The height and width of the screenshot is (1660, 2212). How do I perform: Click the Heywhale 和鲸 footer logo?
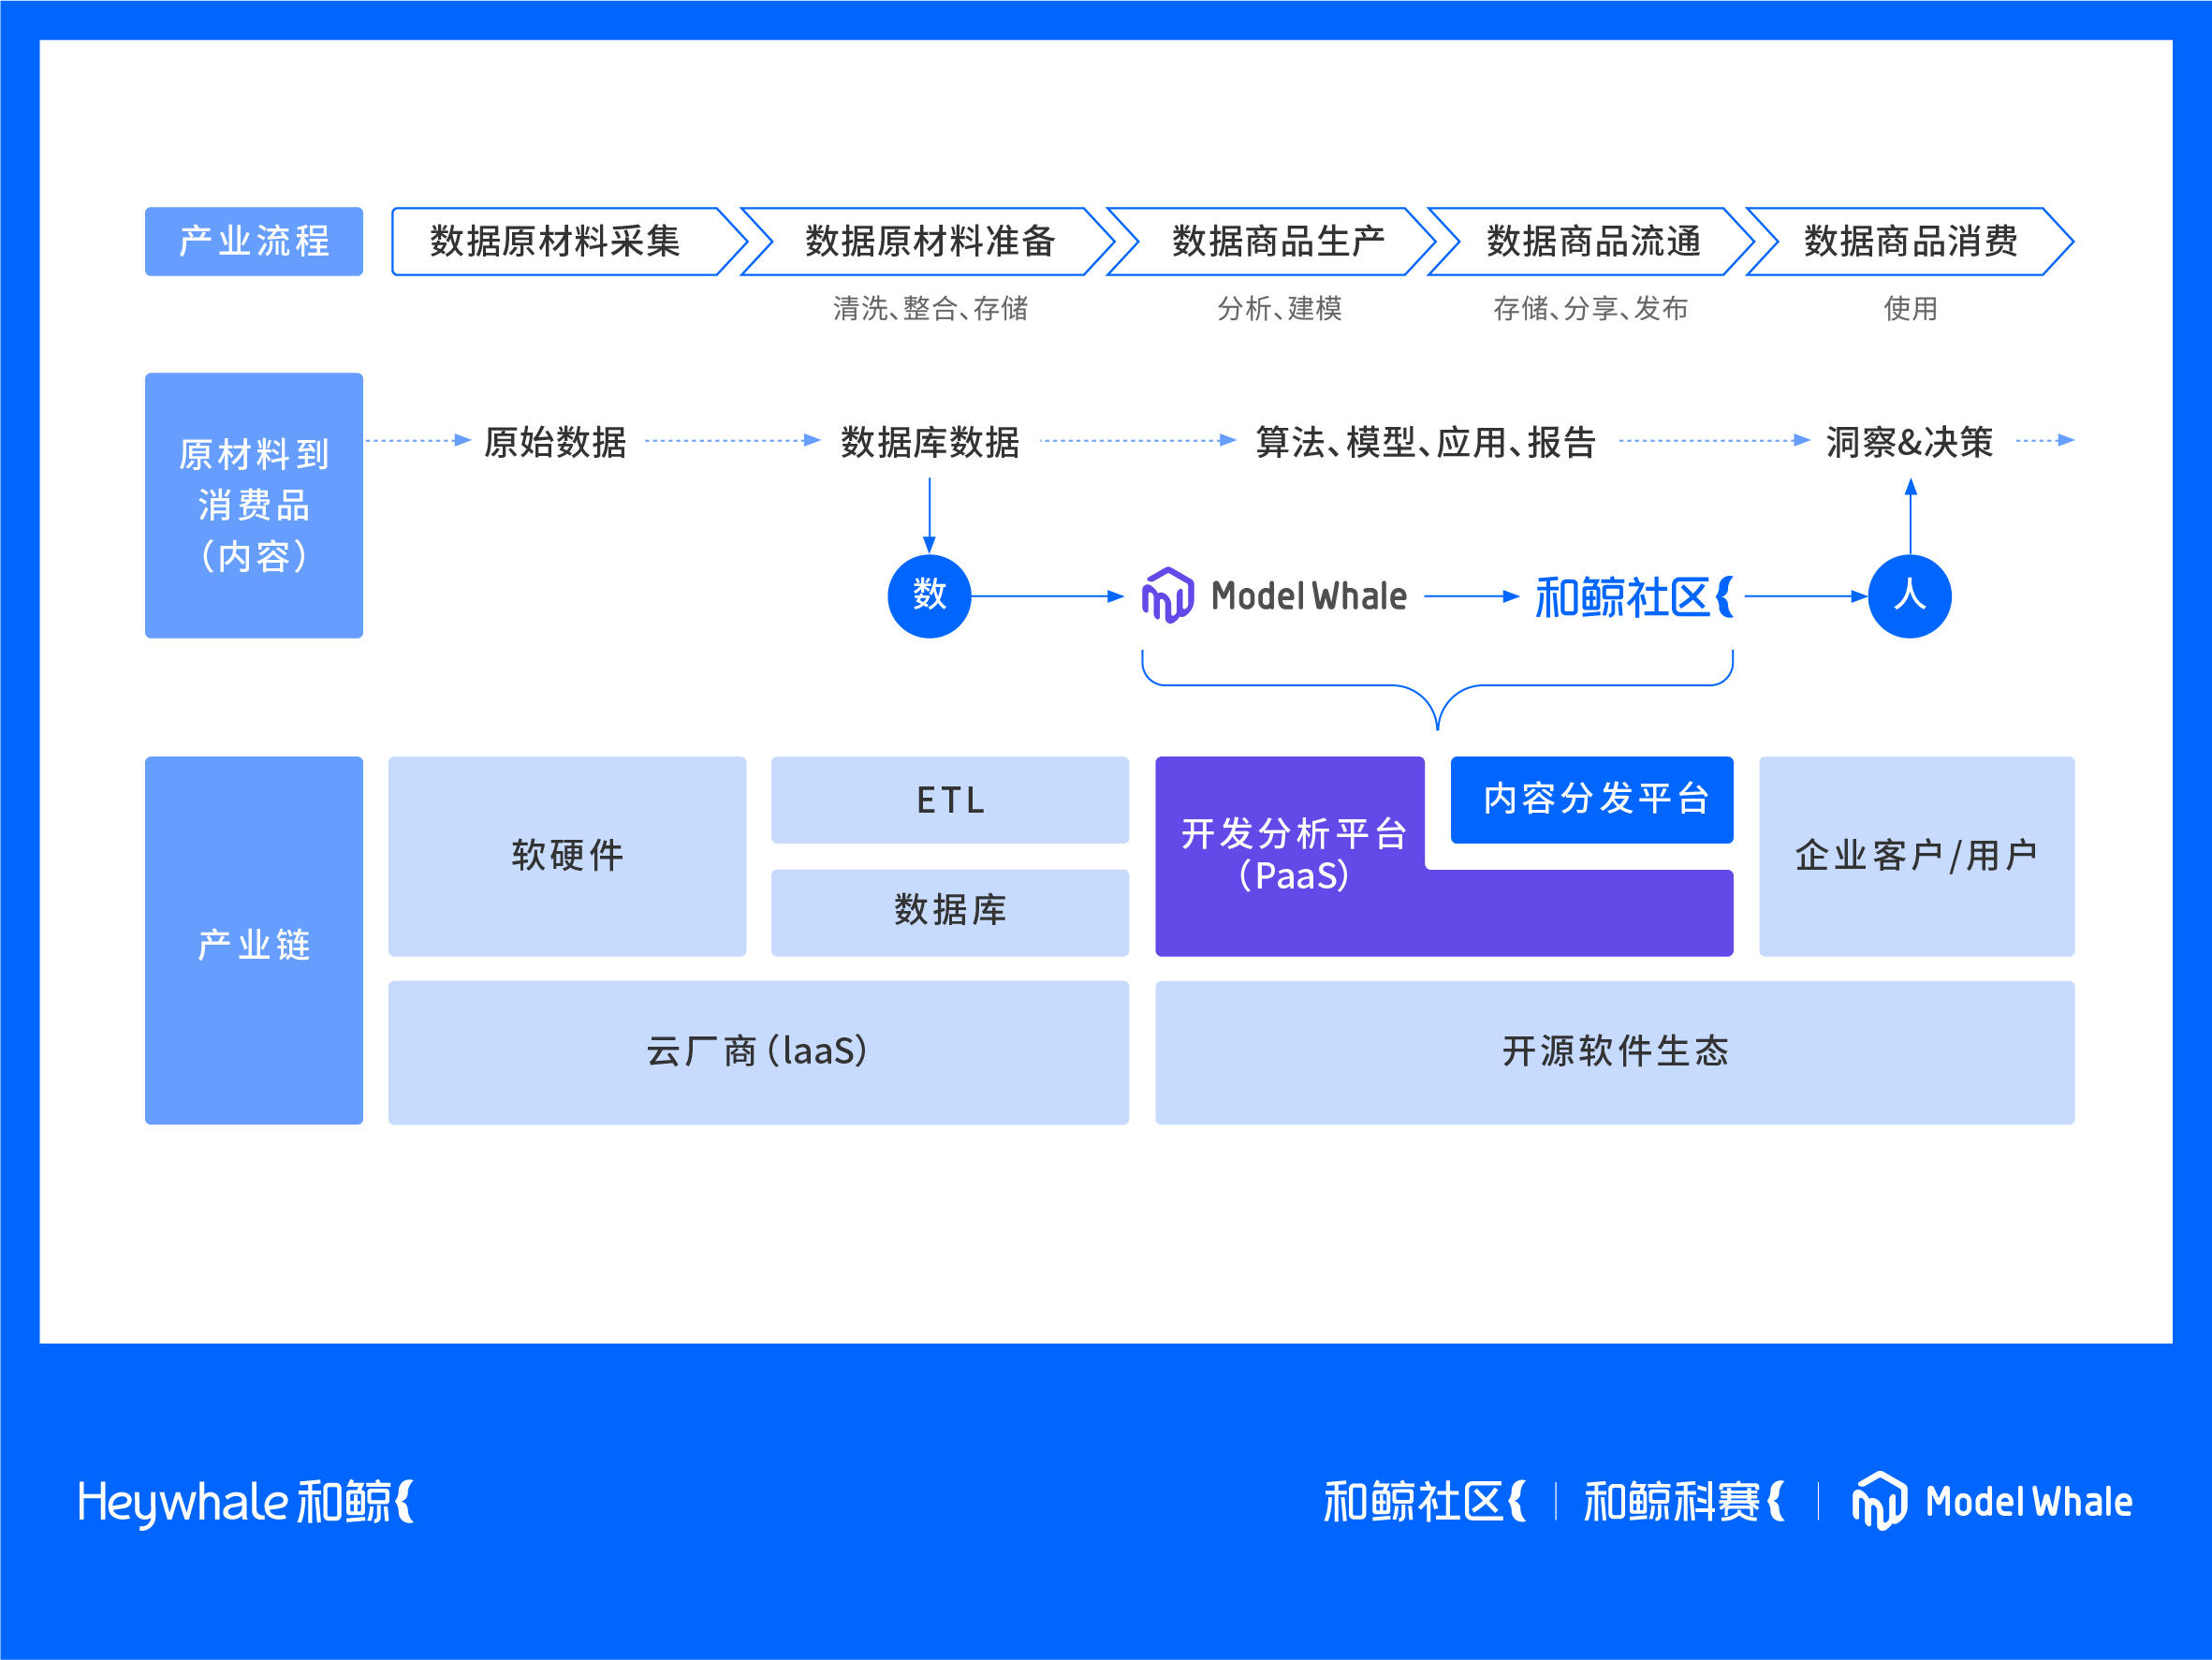(246, 1502)
